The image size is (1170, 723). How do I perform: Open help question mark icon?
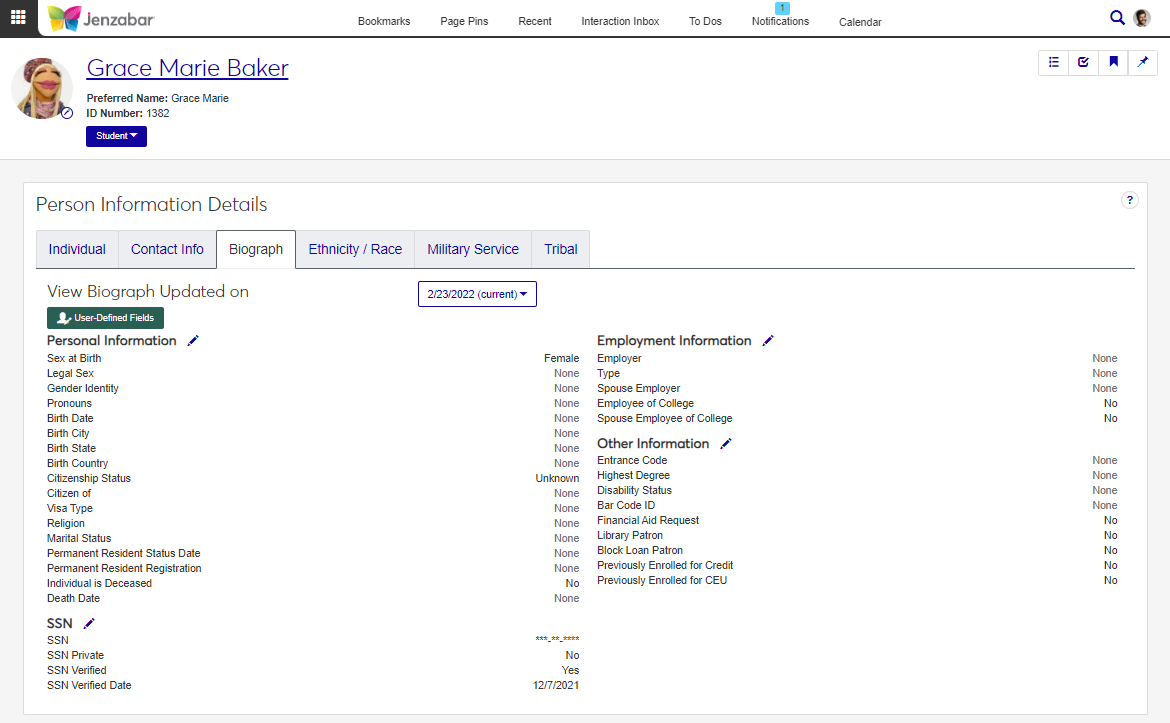1129,200
